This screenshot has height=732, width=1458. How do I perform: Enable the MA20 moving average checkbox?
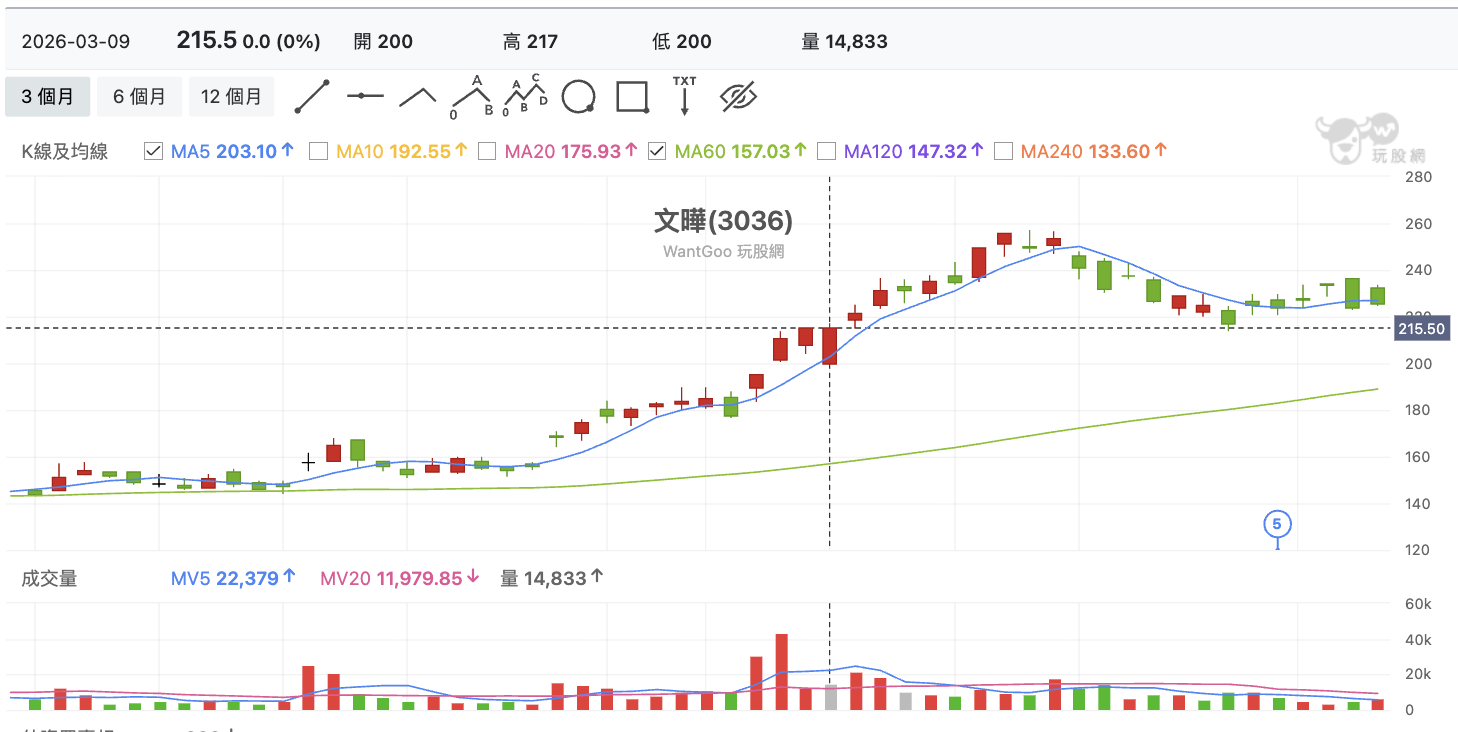[487, 152]
